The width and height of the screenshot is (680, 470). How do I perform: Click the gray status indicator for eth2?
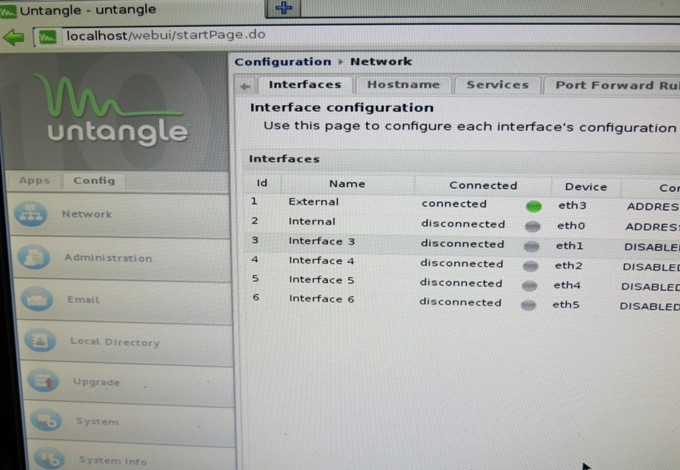pos(530,266)
